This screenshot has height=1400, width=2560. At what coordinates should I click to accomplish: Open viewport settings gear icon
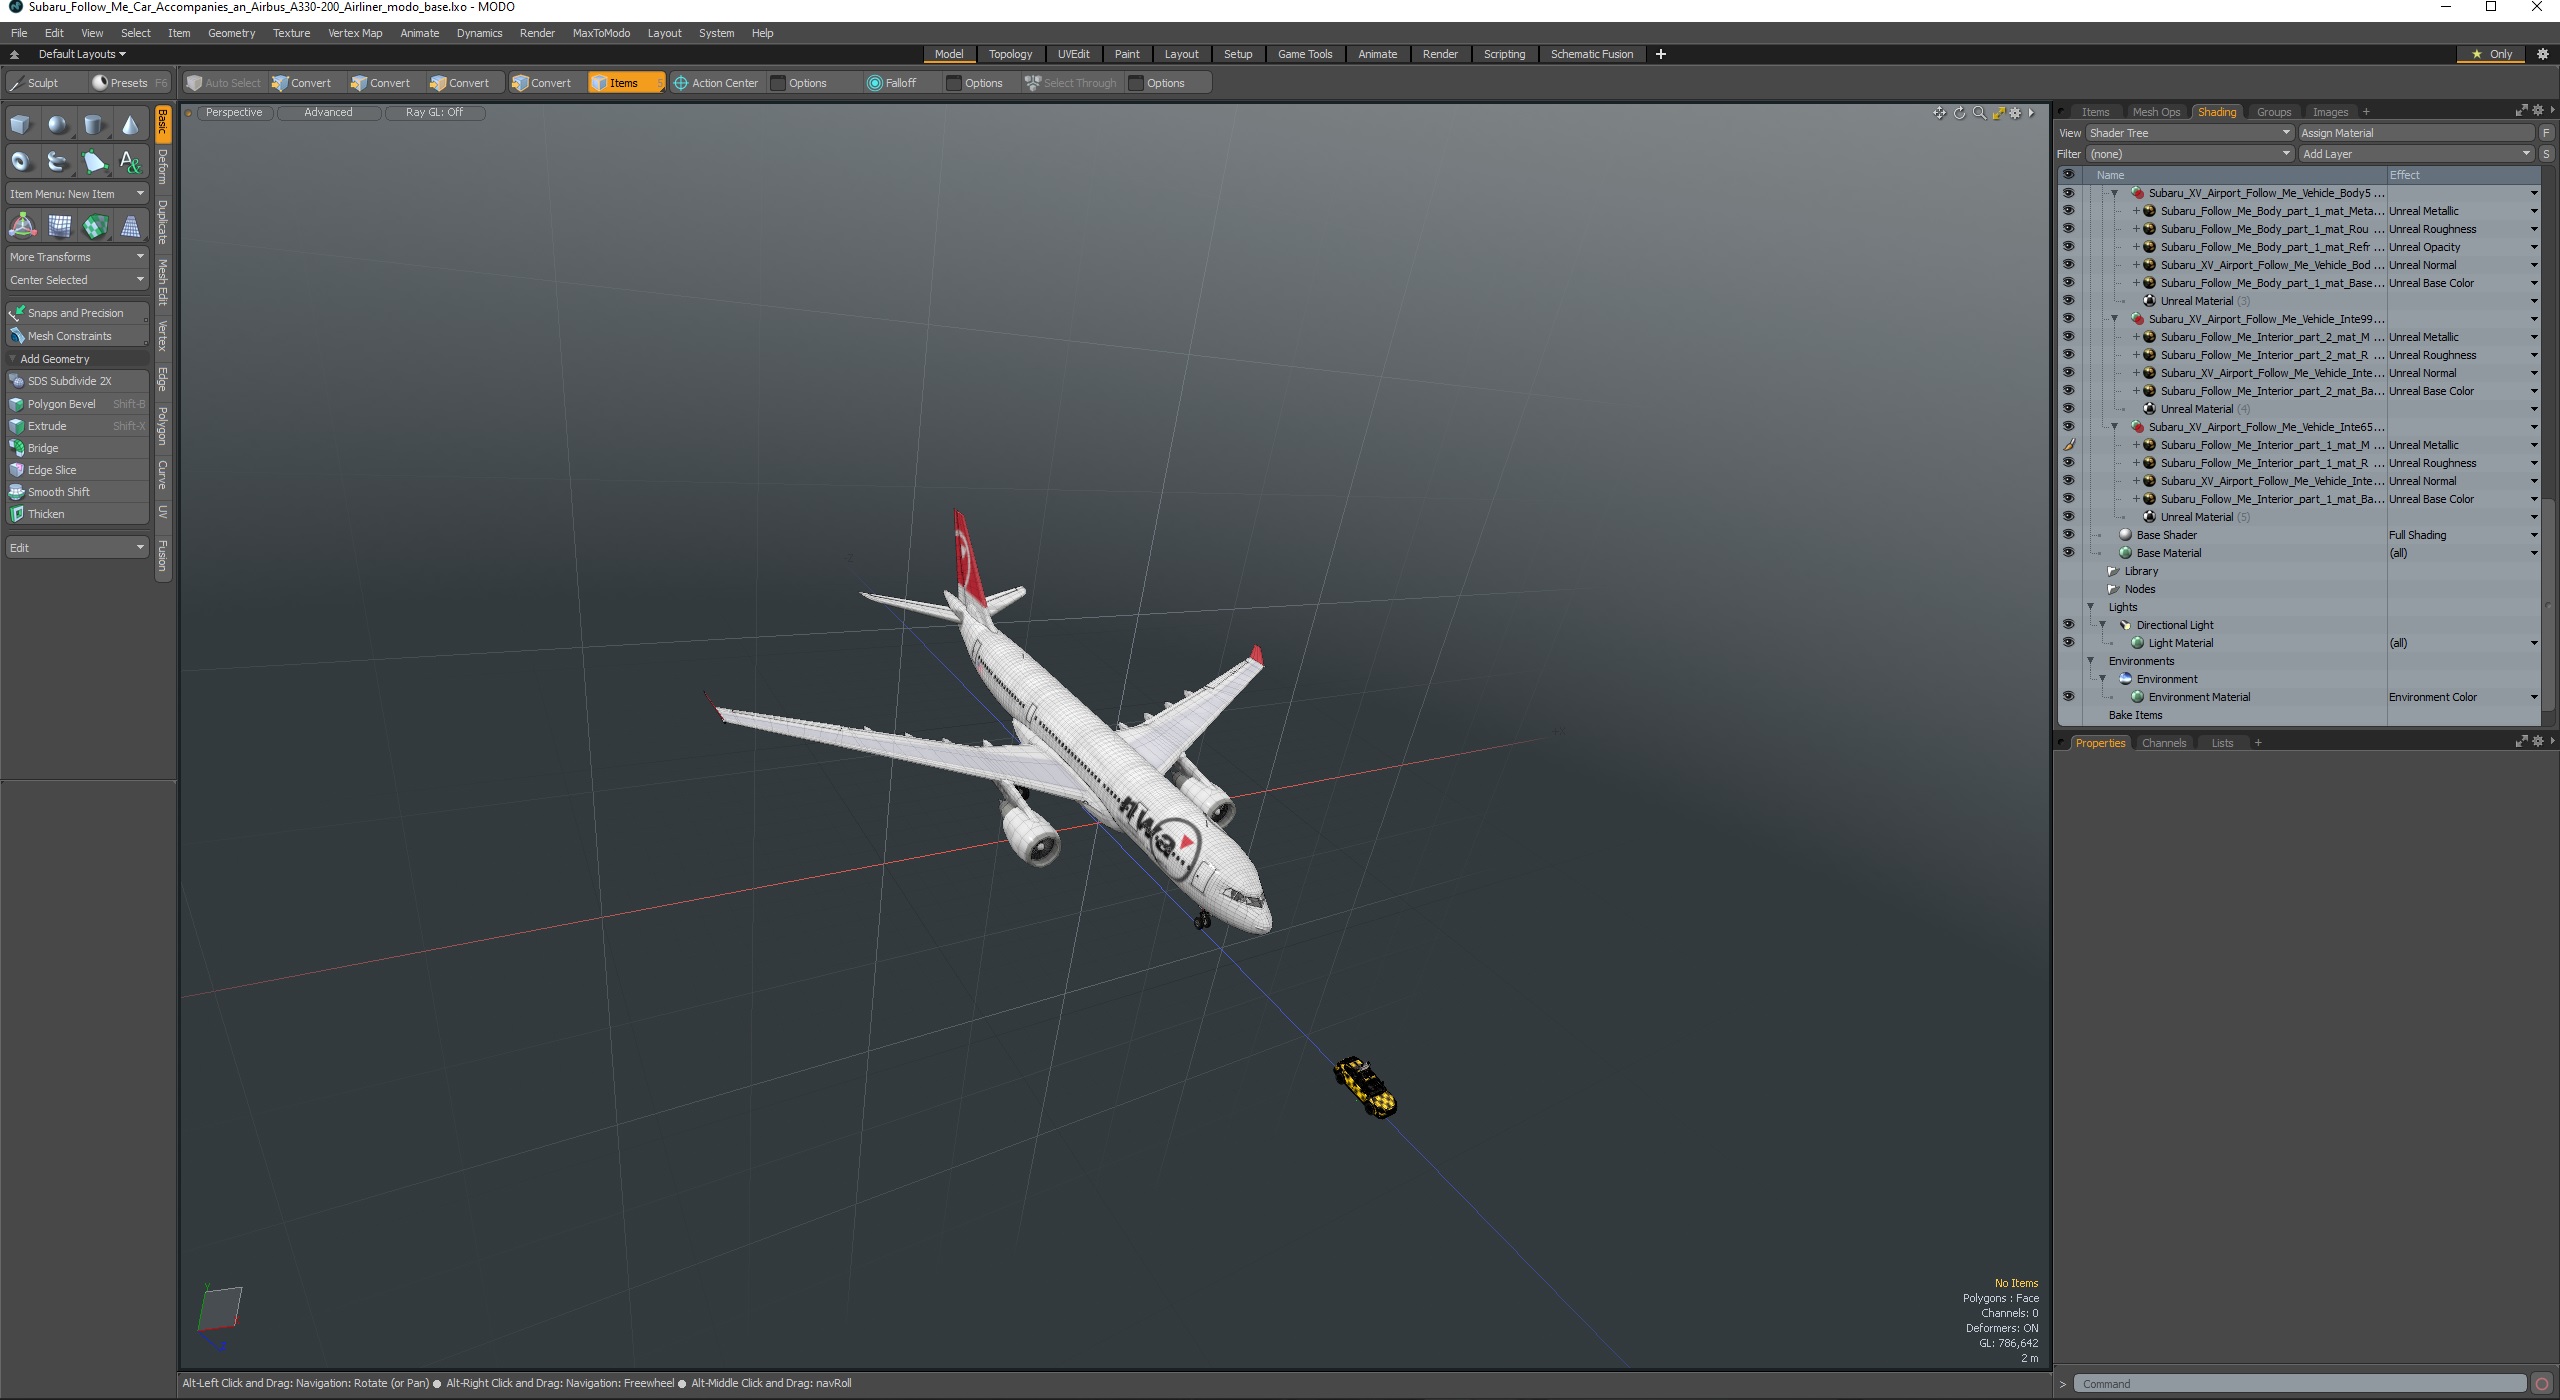2015,113
